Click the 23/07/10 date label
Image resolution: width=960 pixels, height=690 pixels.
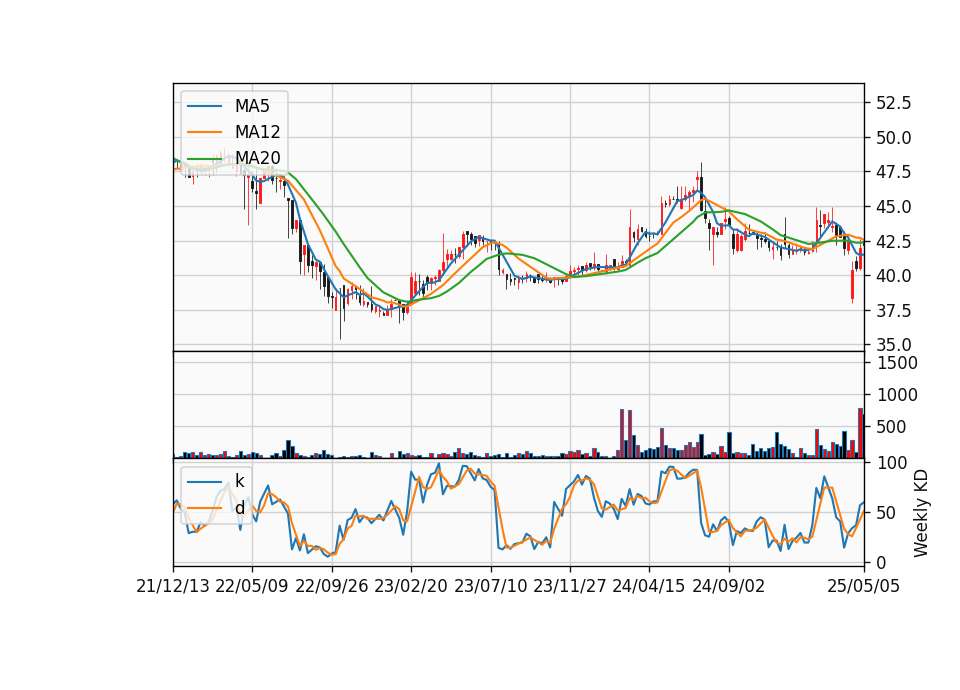pos(490,586)
